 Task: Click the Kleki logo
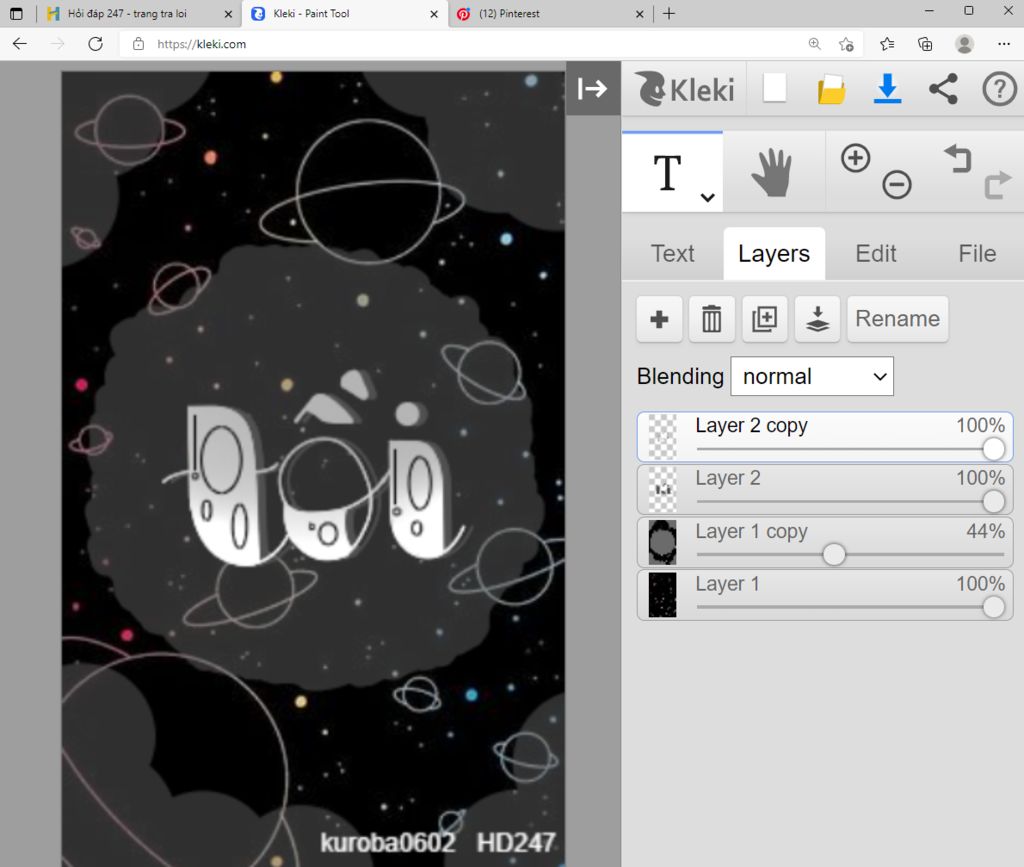click(686, 89)
